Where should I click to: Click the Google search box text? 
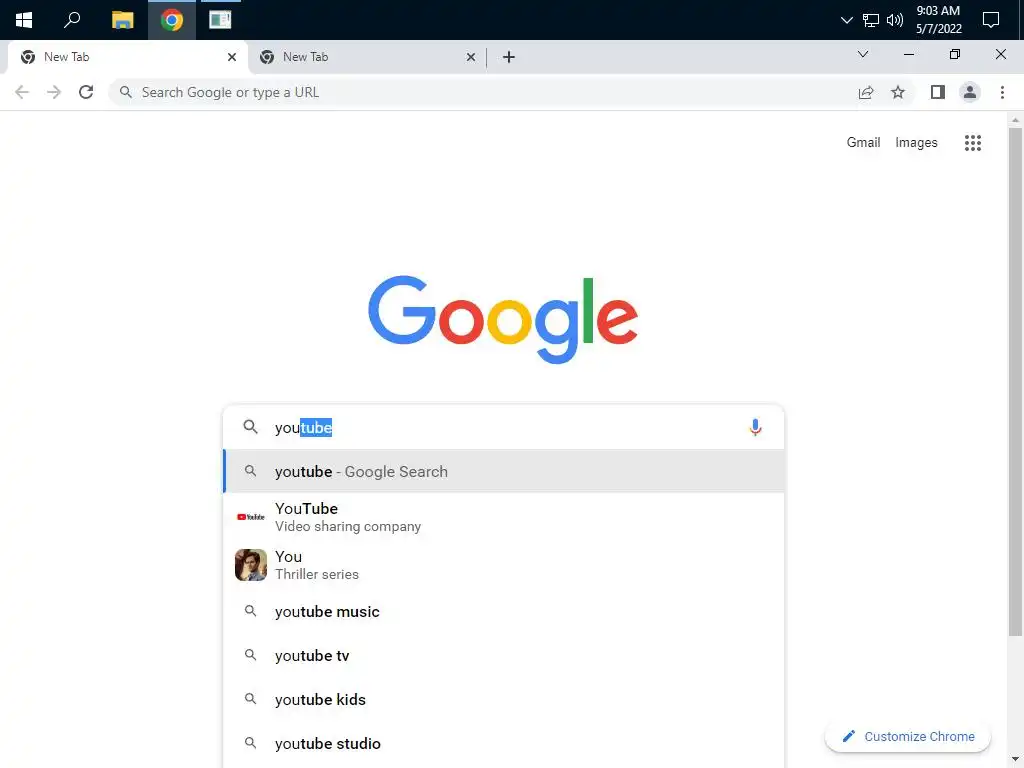304,428
